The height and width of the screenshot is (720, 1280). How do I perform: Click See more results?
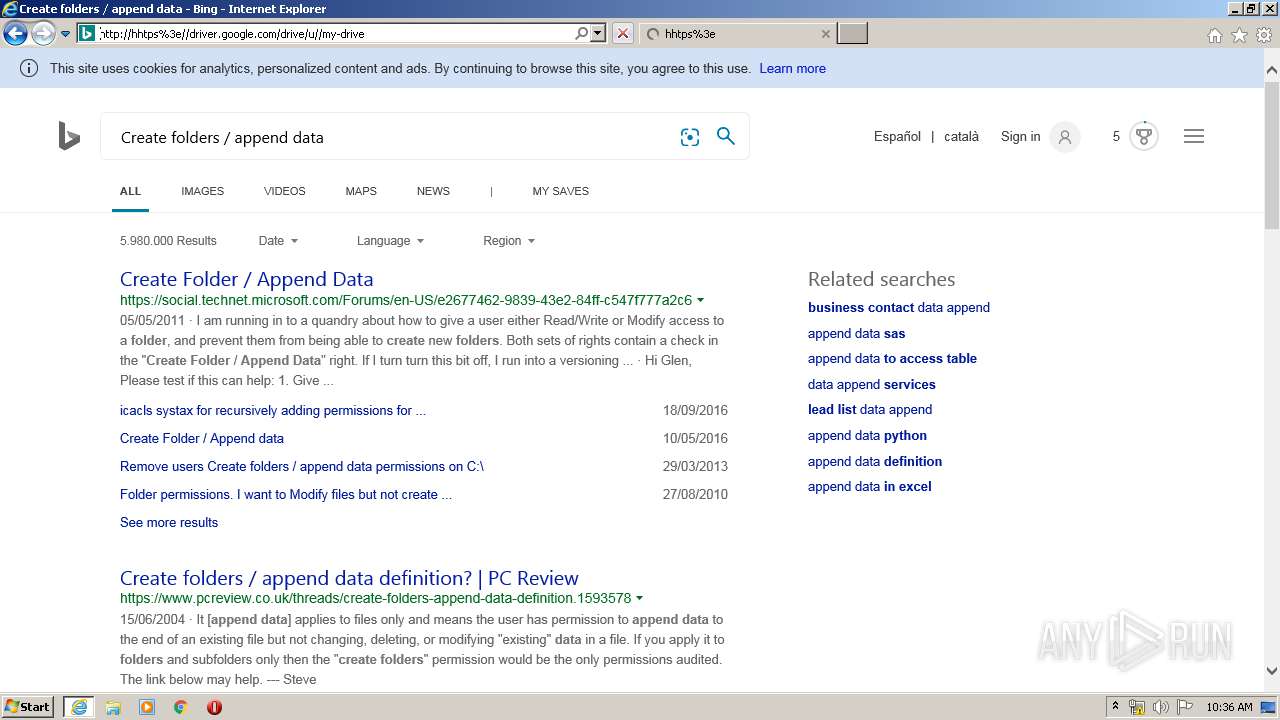click(169, 522)
